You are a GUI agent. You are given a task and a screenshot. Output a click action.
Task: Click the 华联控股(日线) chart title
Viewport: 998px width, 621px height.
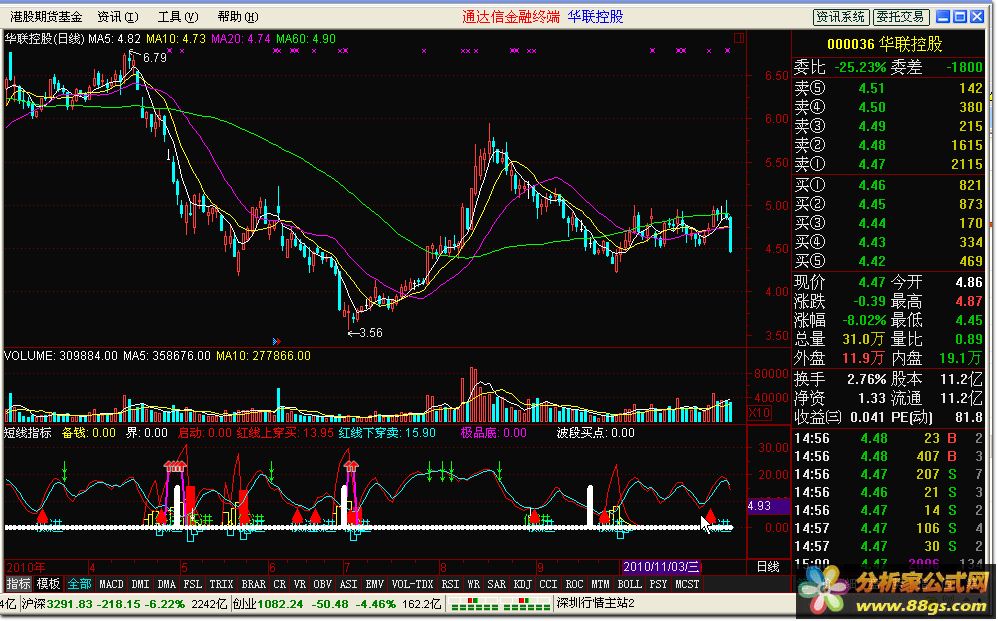coord(45,39)
